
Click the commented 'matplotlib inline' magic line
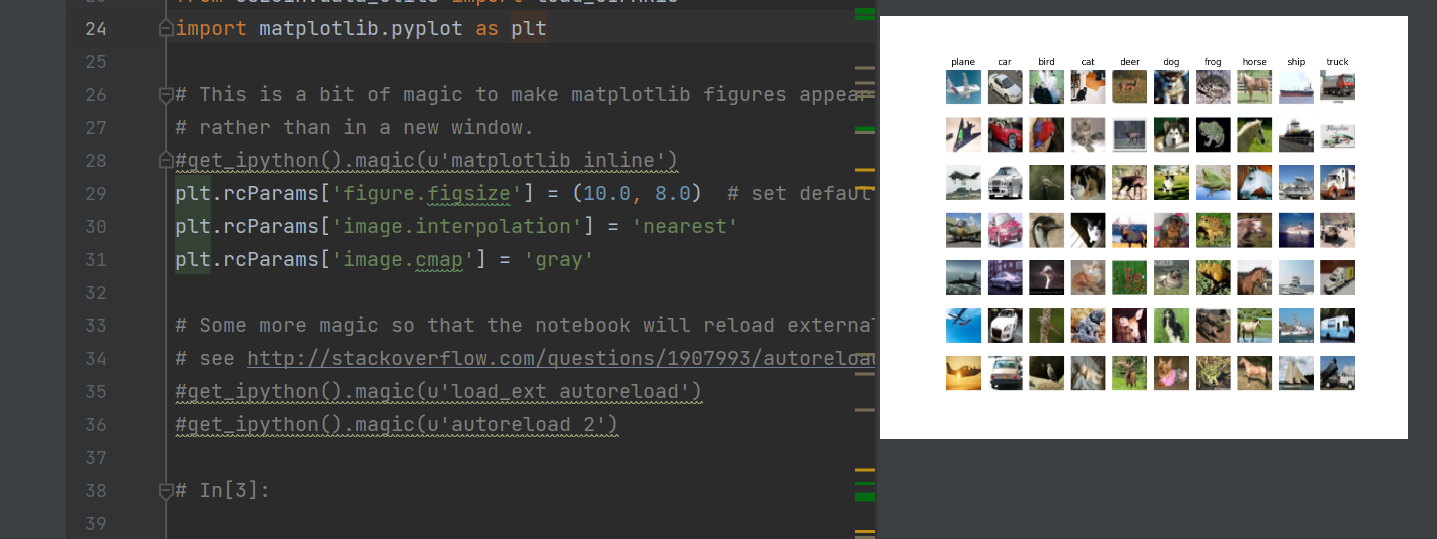427,161
